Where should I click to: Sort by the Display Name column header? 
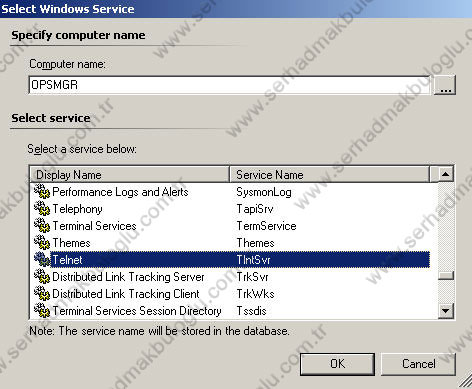[130, 175]
